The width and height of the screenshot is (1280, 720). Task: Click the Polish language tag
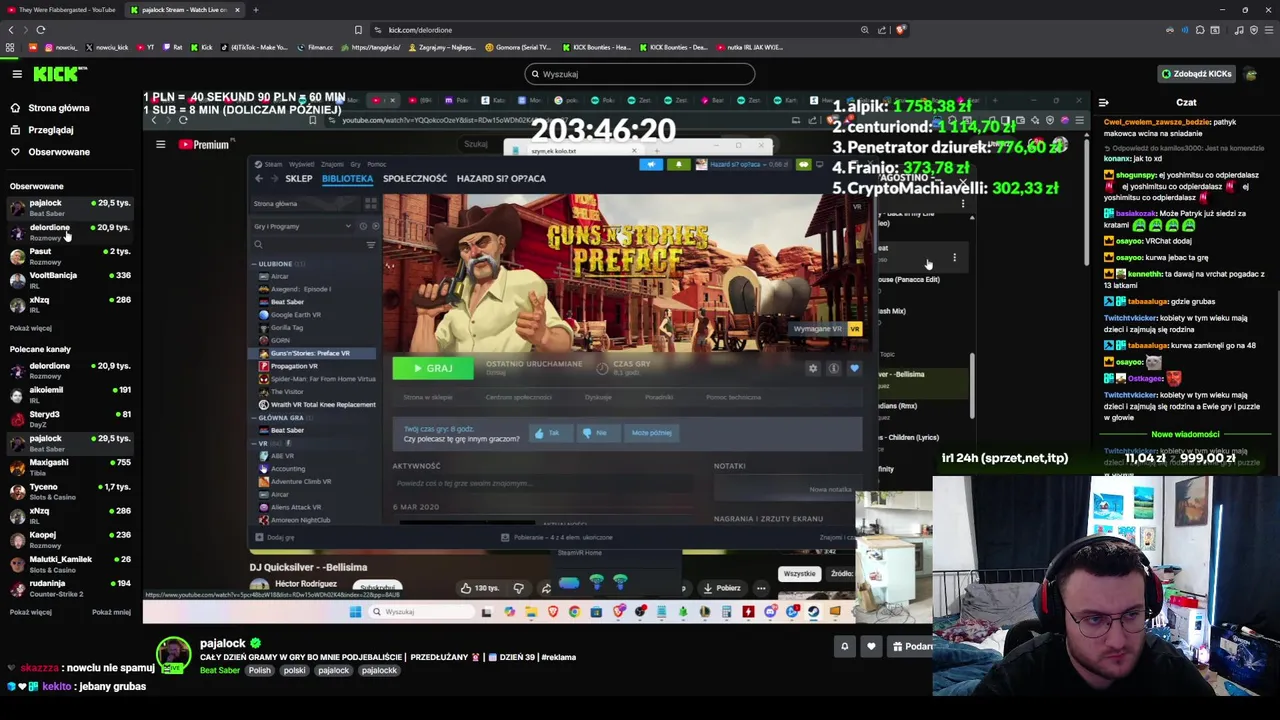[x=259, y=670]
